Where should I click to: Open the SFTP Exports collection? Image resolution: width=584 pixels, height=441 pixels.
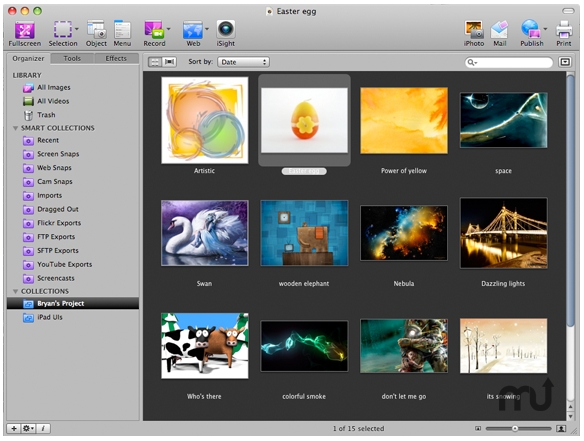(x=73, y=251)
